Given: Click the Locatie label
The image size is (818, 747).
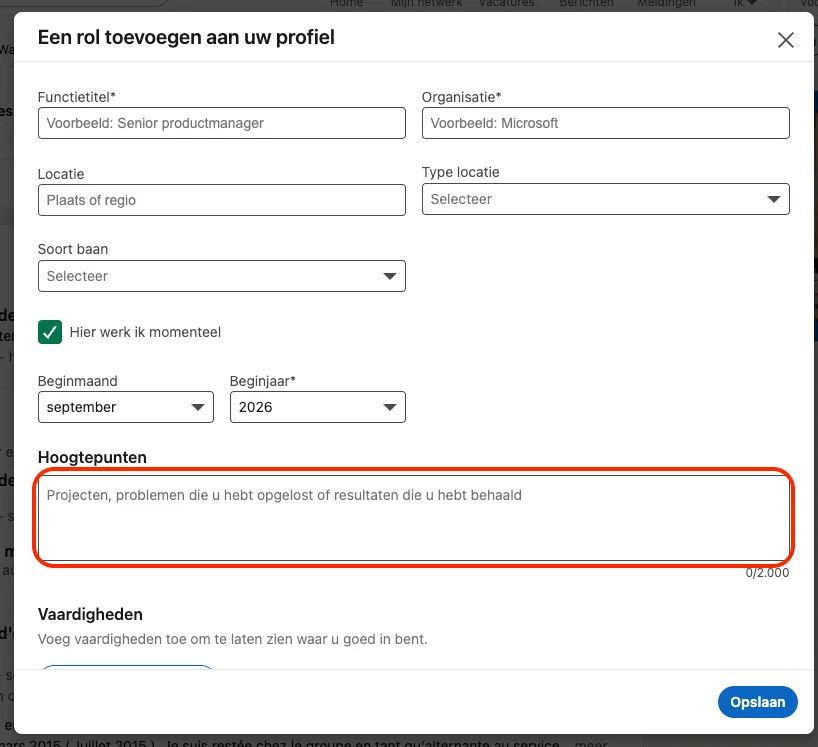Looking at the screenshot, I should pos(61,174).
